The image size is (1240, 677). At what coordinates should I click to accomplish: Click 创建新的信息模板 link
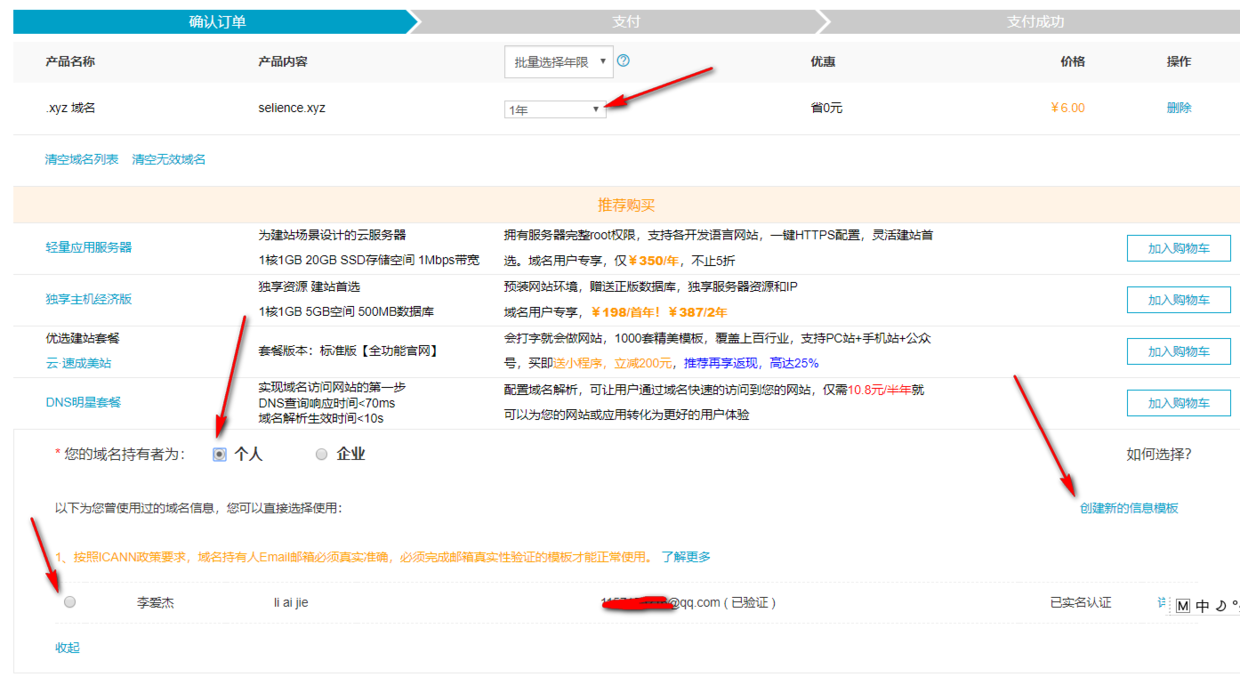[1129, 509]
